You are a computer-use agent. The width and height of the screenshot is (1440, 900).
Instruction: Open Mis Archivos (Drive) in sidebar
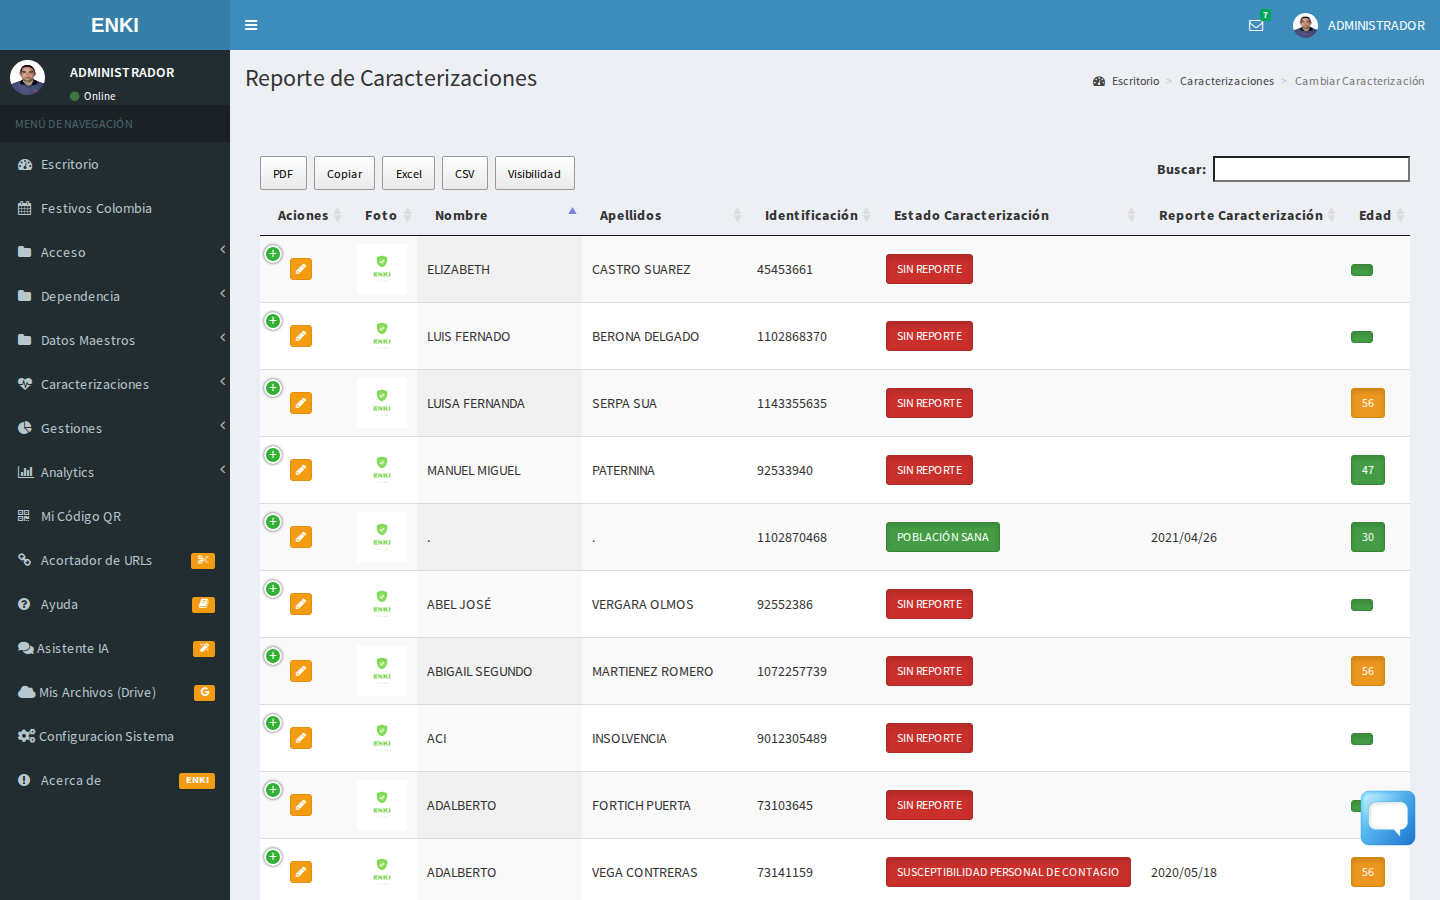tap(115, 692)
